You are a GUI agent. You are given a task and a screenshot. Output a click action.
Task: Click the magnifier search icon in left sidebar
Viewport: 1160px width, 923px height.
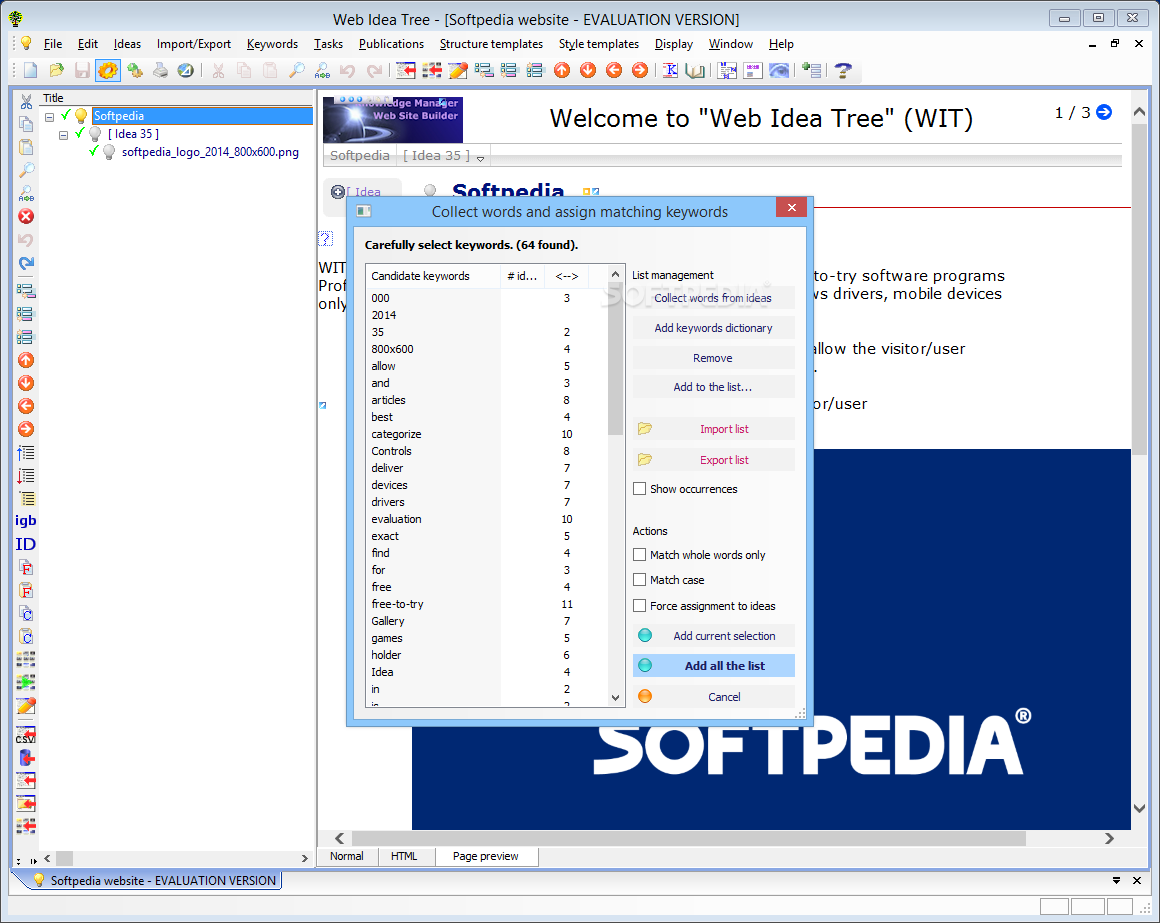pyautogui.click(x=26, y=170)
